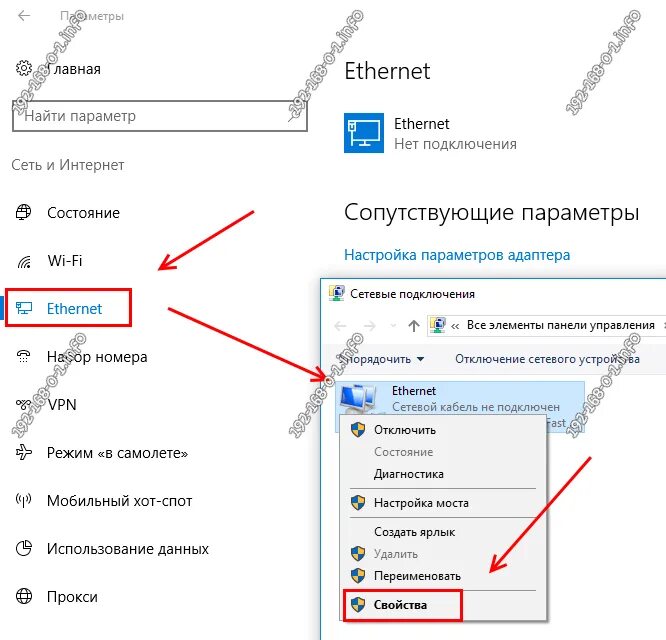Open the VPN settings section
This screenshot has height=640, width=666.
(x=46, y=404)
